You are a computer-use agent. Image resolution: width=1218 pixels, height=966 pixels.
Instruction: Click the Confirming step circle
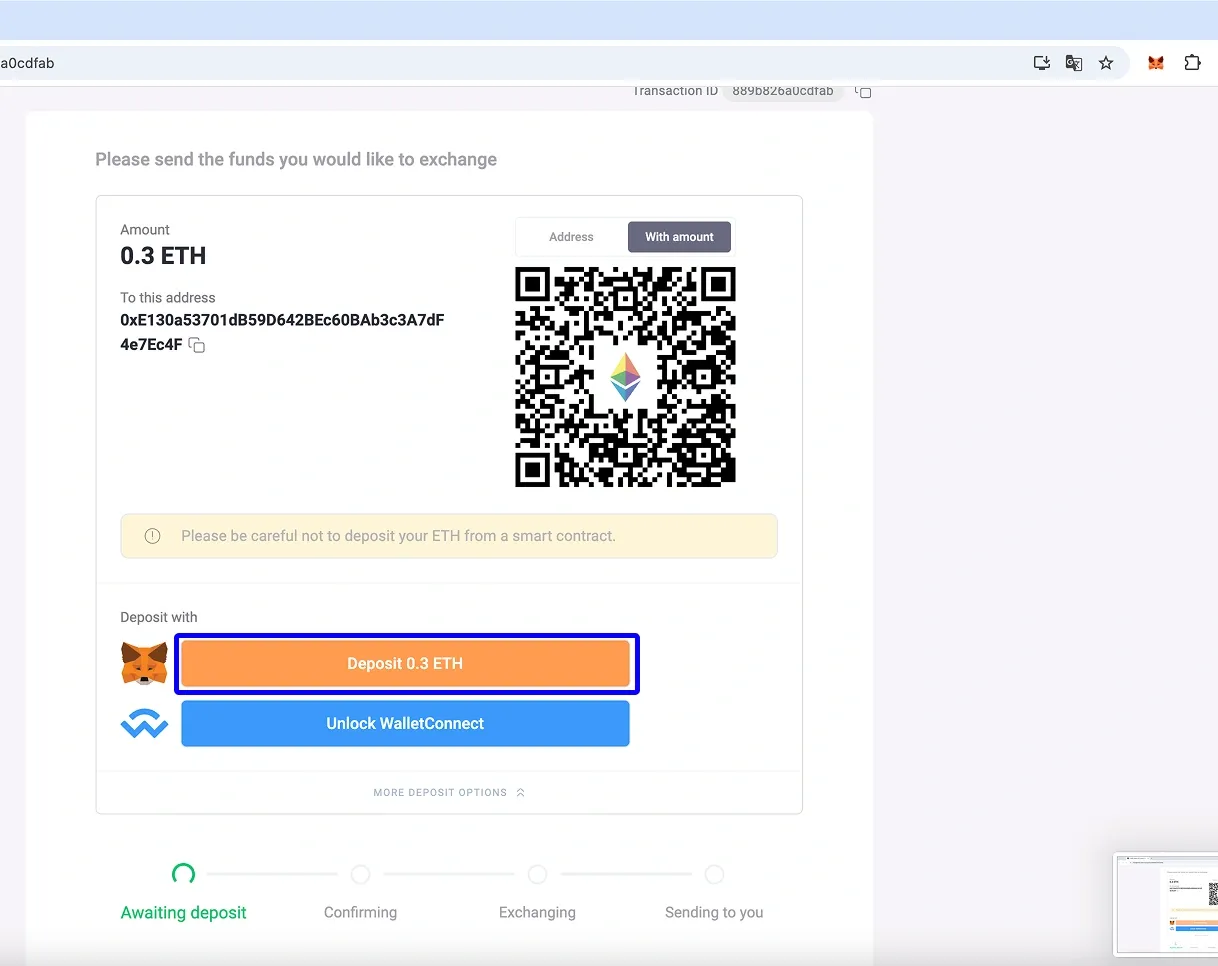tap(360, 875)
